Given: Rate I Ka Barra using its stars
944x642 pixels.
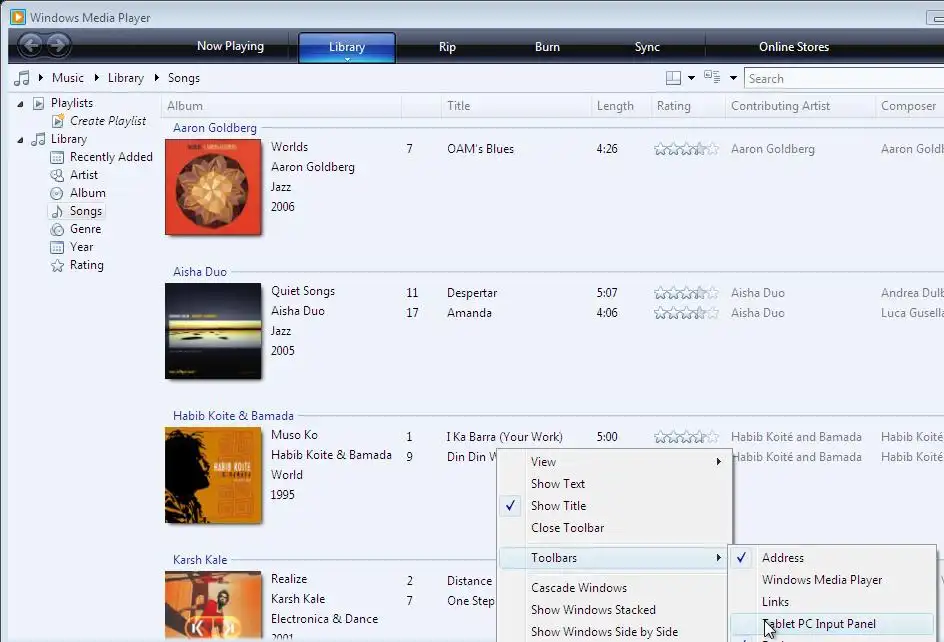Looking at the screenshot, I should 686,437.
